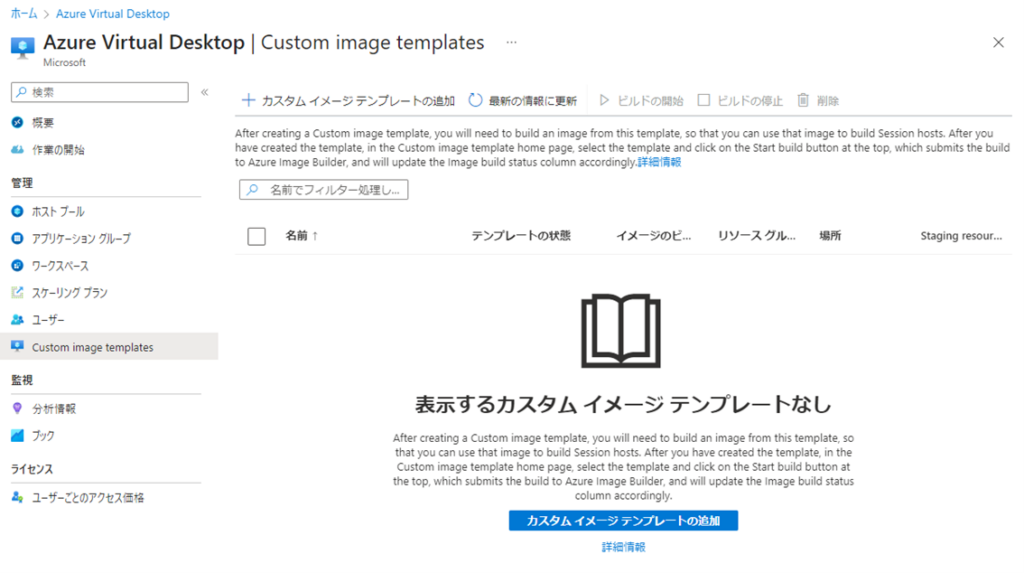Viewport: 1024px width, 573px height.
Task: Open Custom image templates menu item
Action: tap(93, 347)
